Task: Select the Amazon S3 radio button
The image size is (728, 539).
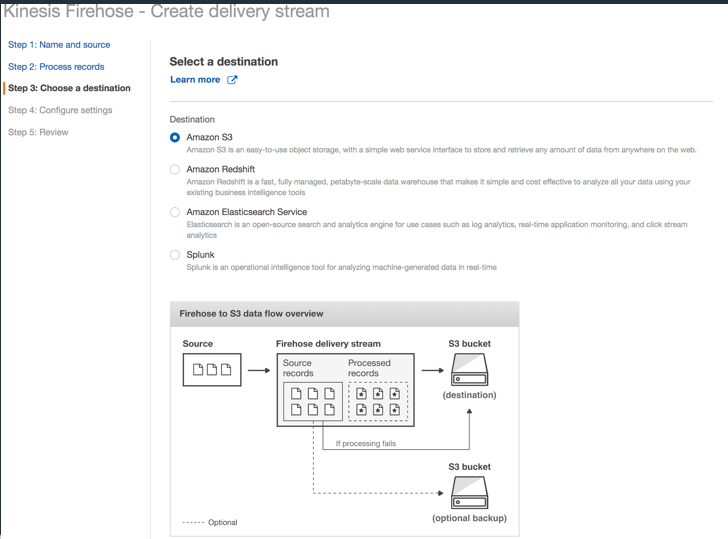Action: 175,137
